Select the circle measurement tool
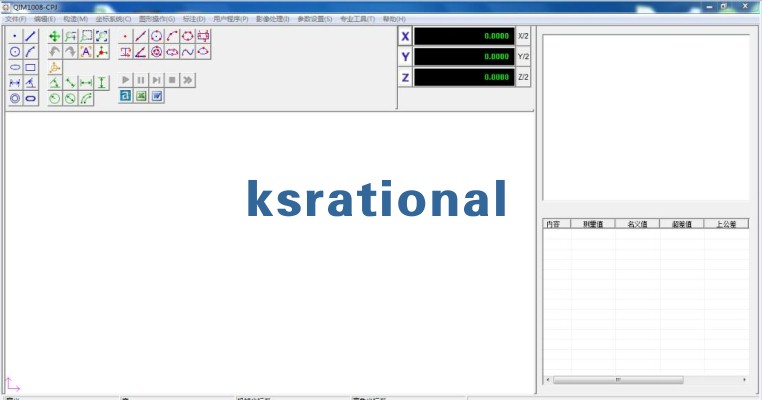Image resolution: width=762 pixels, height=400 pixels. (x=15, y=52)
